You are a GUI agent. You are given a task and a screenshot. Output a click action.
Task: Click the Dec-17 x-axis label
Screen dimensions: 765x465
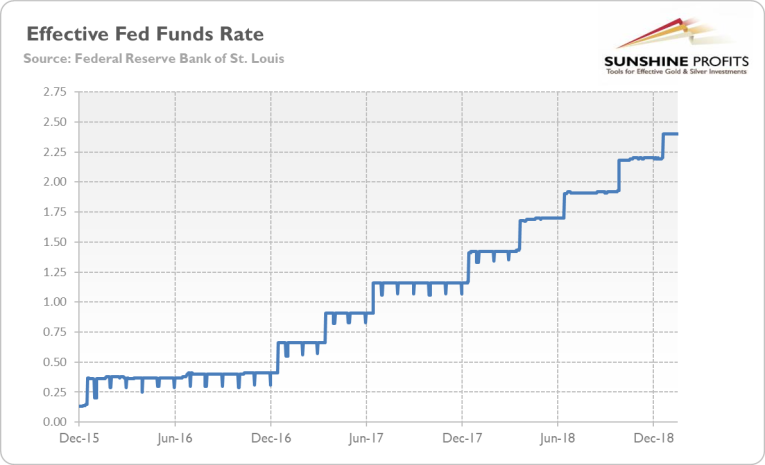pyautogui.click(x=462, y=437)
